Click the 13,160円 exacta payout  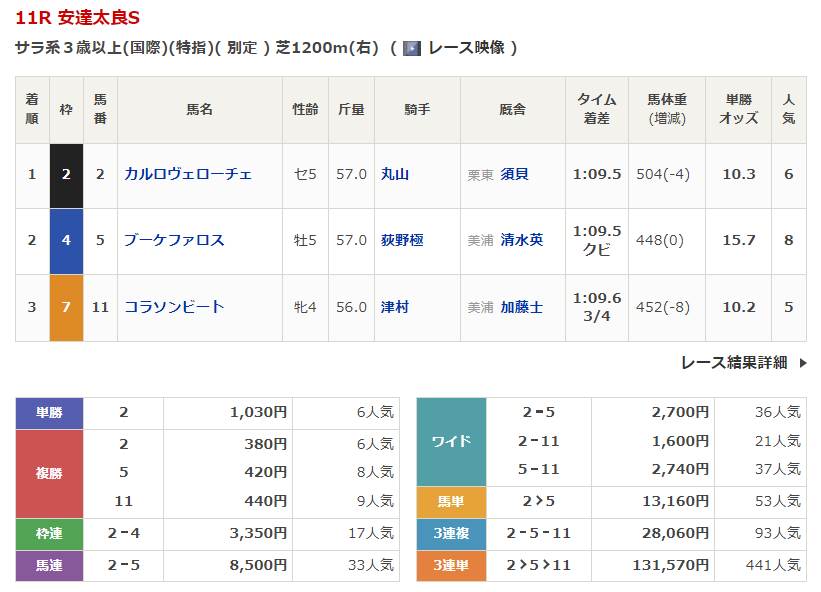(675, 501)
